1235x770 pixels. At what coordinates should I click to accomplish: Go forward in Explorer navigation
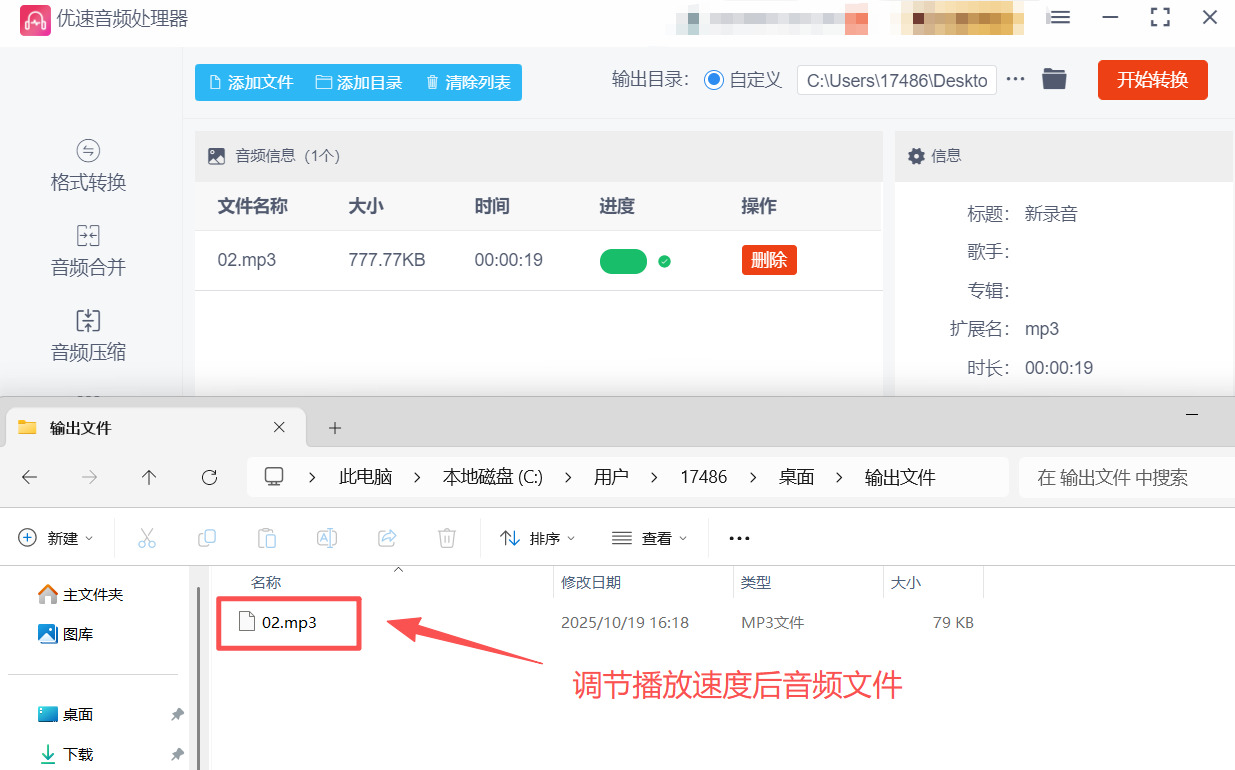[x=90, y=477]
